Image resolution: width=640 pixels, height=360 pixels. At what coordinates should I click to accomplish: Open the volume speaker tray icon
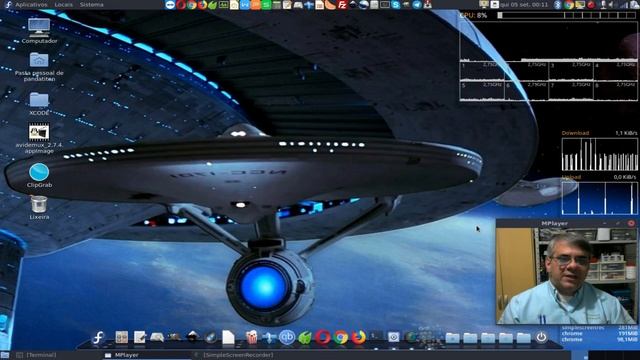612,4
